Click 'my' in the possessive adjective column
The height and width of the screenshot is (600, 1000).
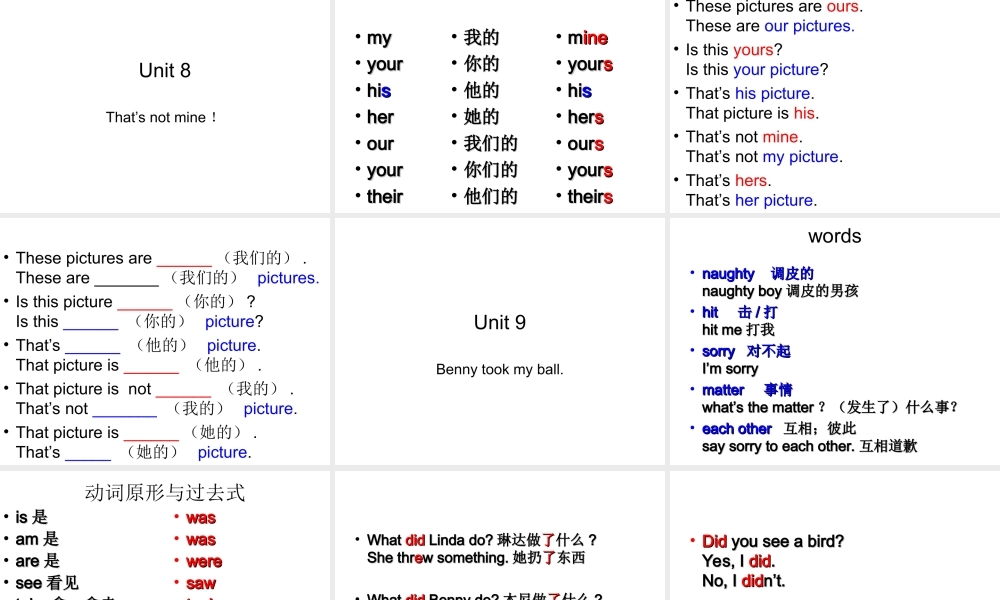coord(379,38)
